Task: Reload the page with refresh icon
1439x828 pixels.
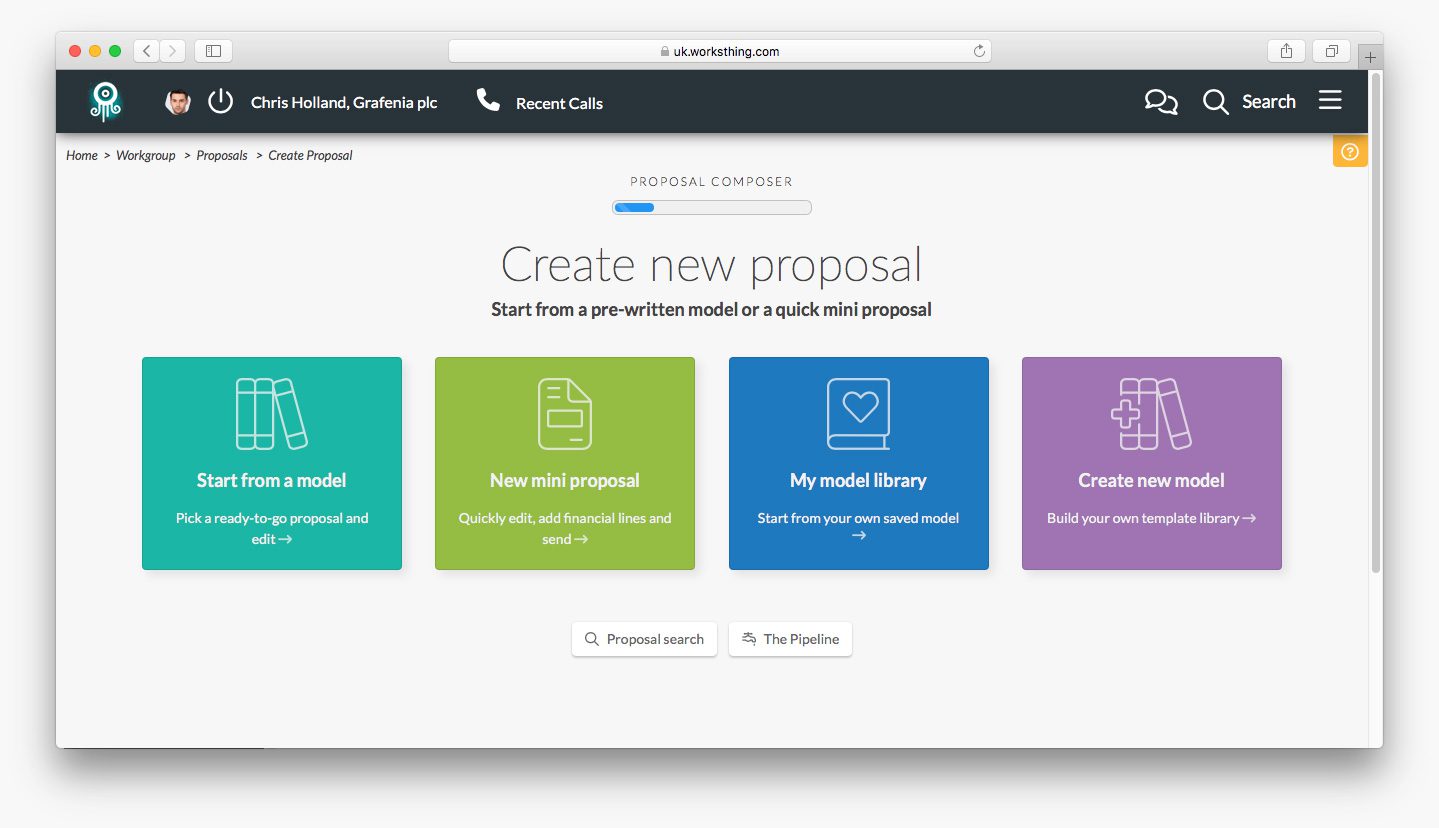Action: coord(979,51)
